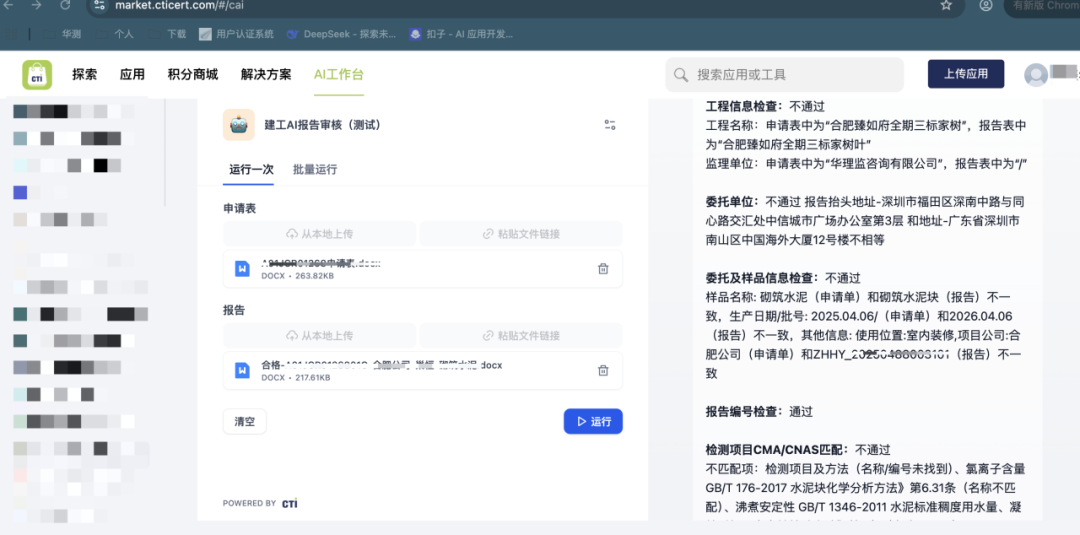Image resolution: width=1080 pixels, height=535 pixels.
Task: Delete the 报告 DOCX file with trash icon
Action: (x=603, y=371)
